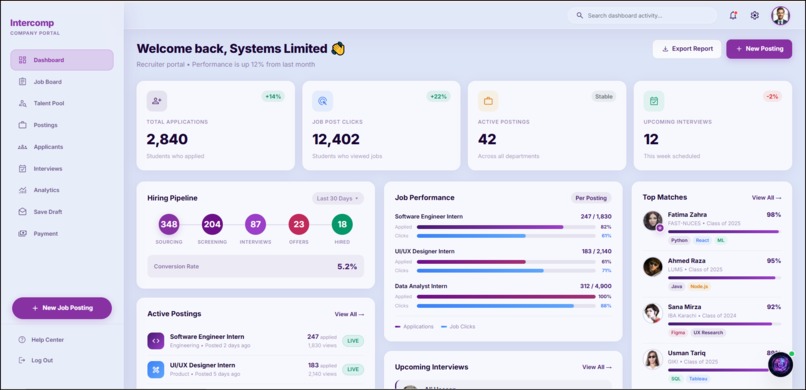Click the Save Draft inbox icon
The image size is (806, 390).
click(x=22, y=212)
